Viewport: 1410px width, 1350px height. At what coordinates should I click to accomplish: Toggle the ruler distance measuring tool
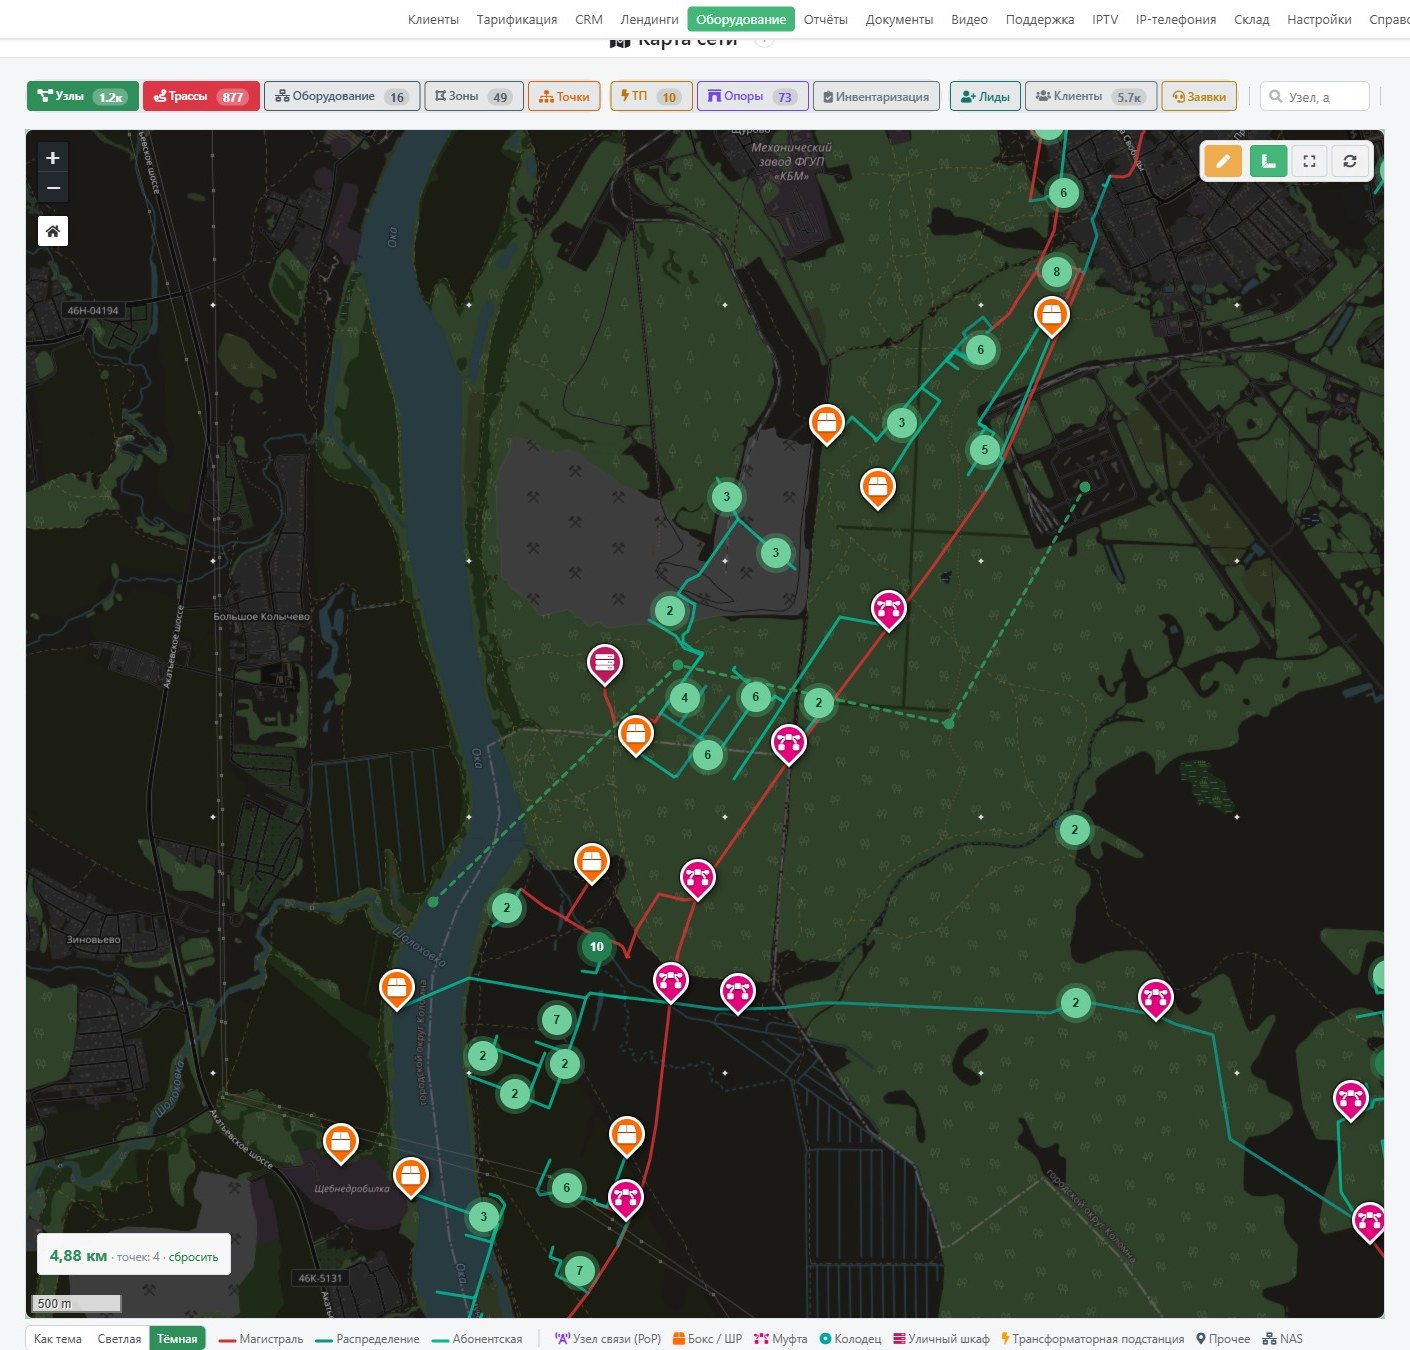(x=1268, y=161)
